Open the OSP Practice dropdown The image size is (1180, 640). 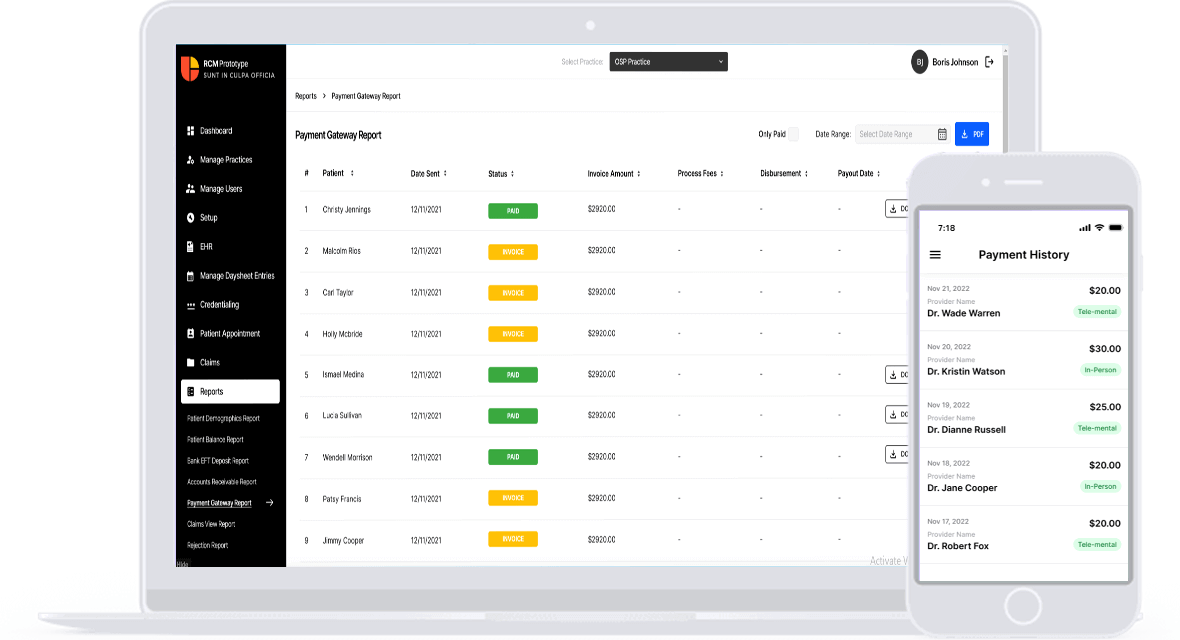tap(668, 61)
